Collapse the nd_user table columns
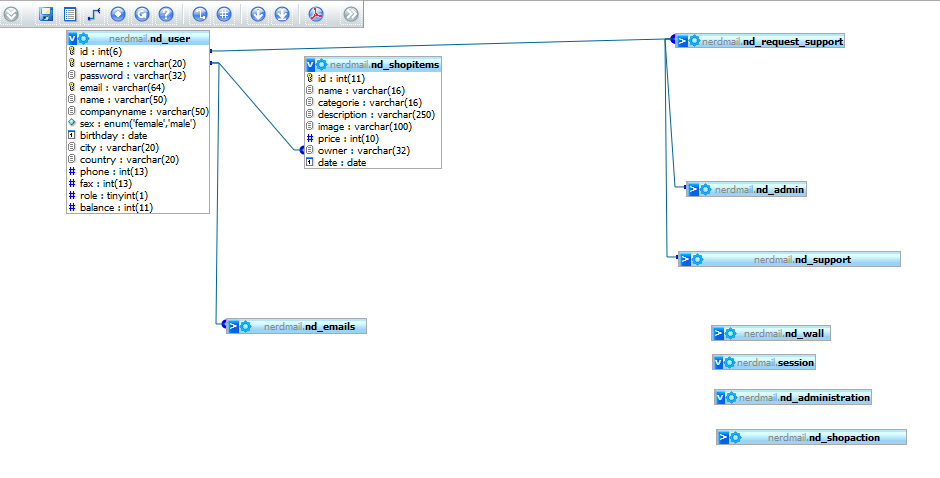This screenshot has height=478, width=940. click(73, 39)
